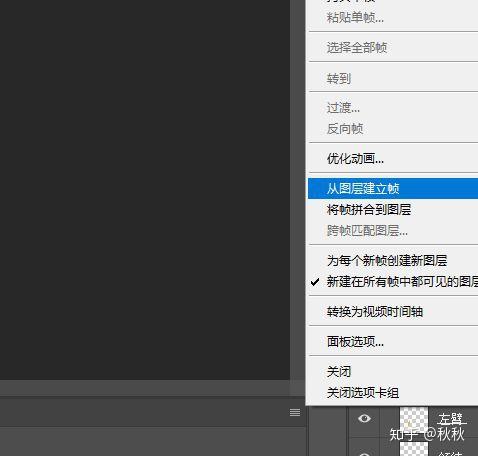Enable 为每个新帧创建新图层 option
The image size is (478, 456).
(393, 261)
